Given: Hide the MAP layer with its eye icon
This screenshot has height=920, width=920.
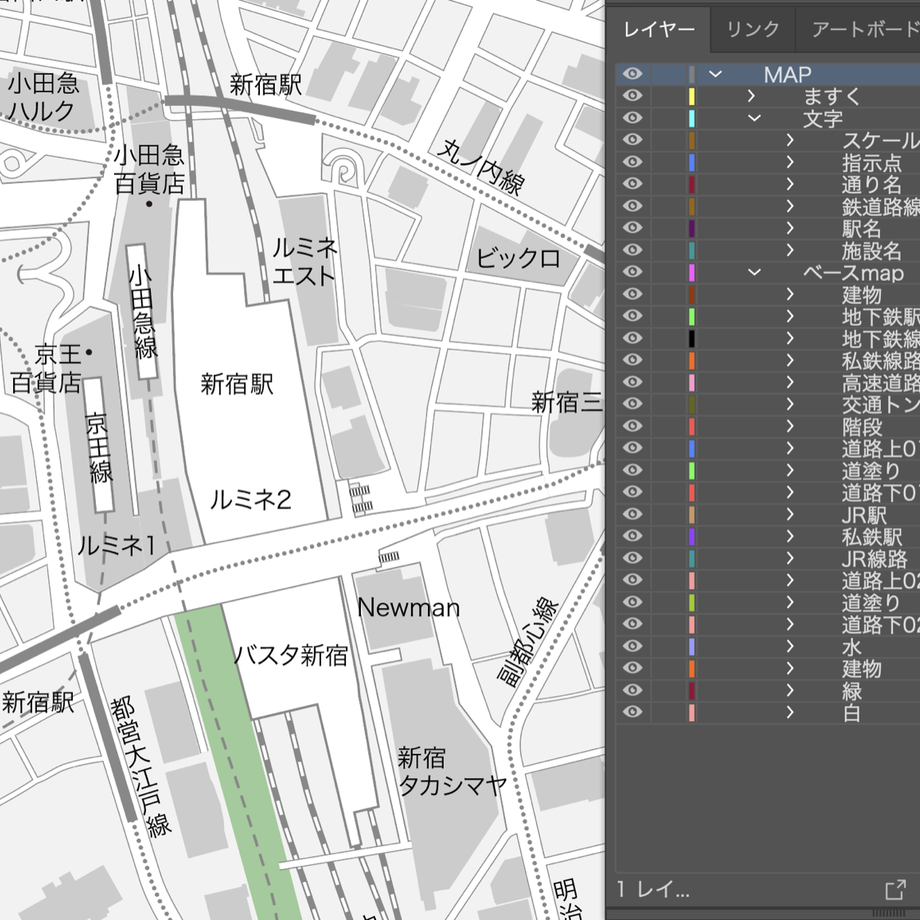Looking at the screenshot, I should (x=632, y=74).
